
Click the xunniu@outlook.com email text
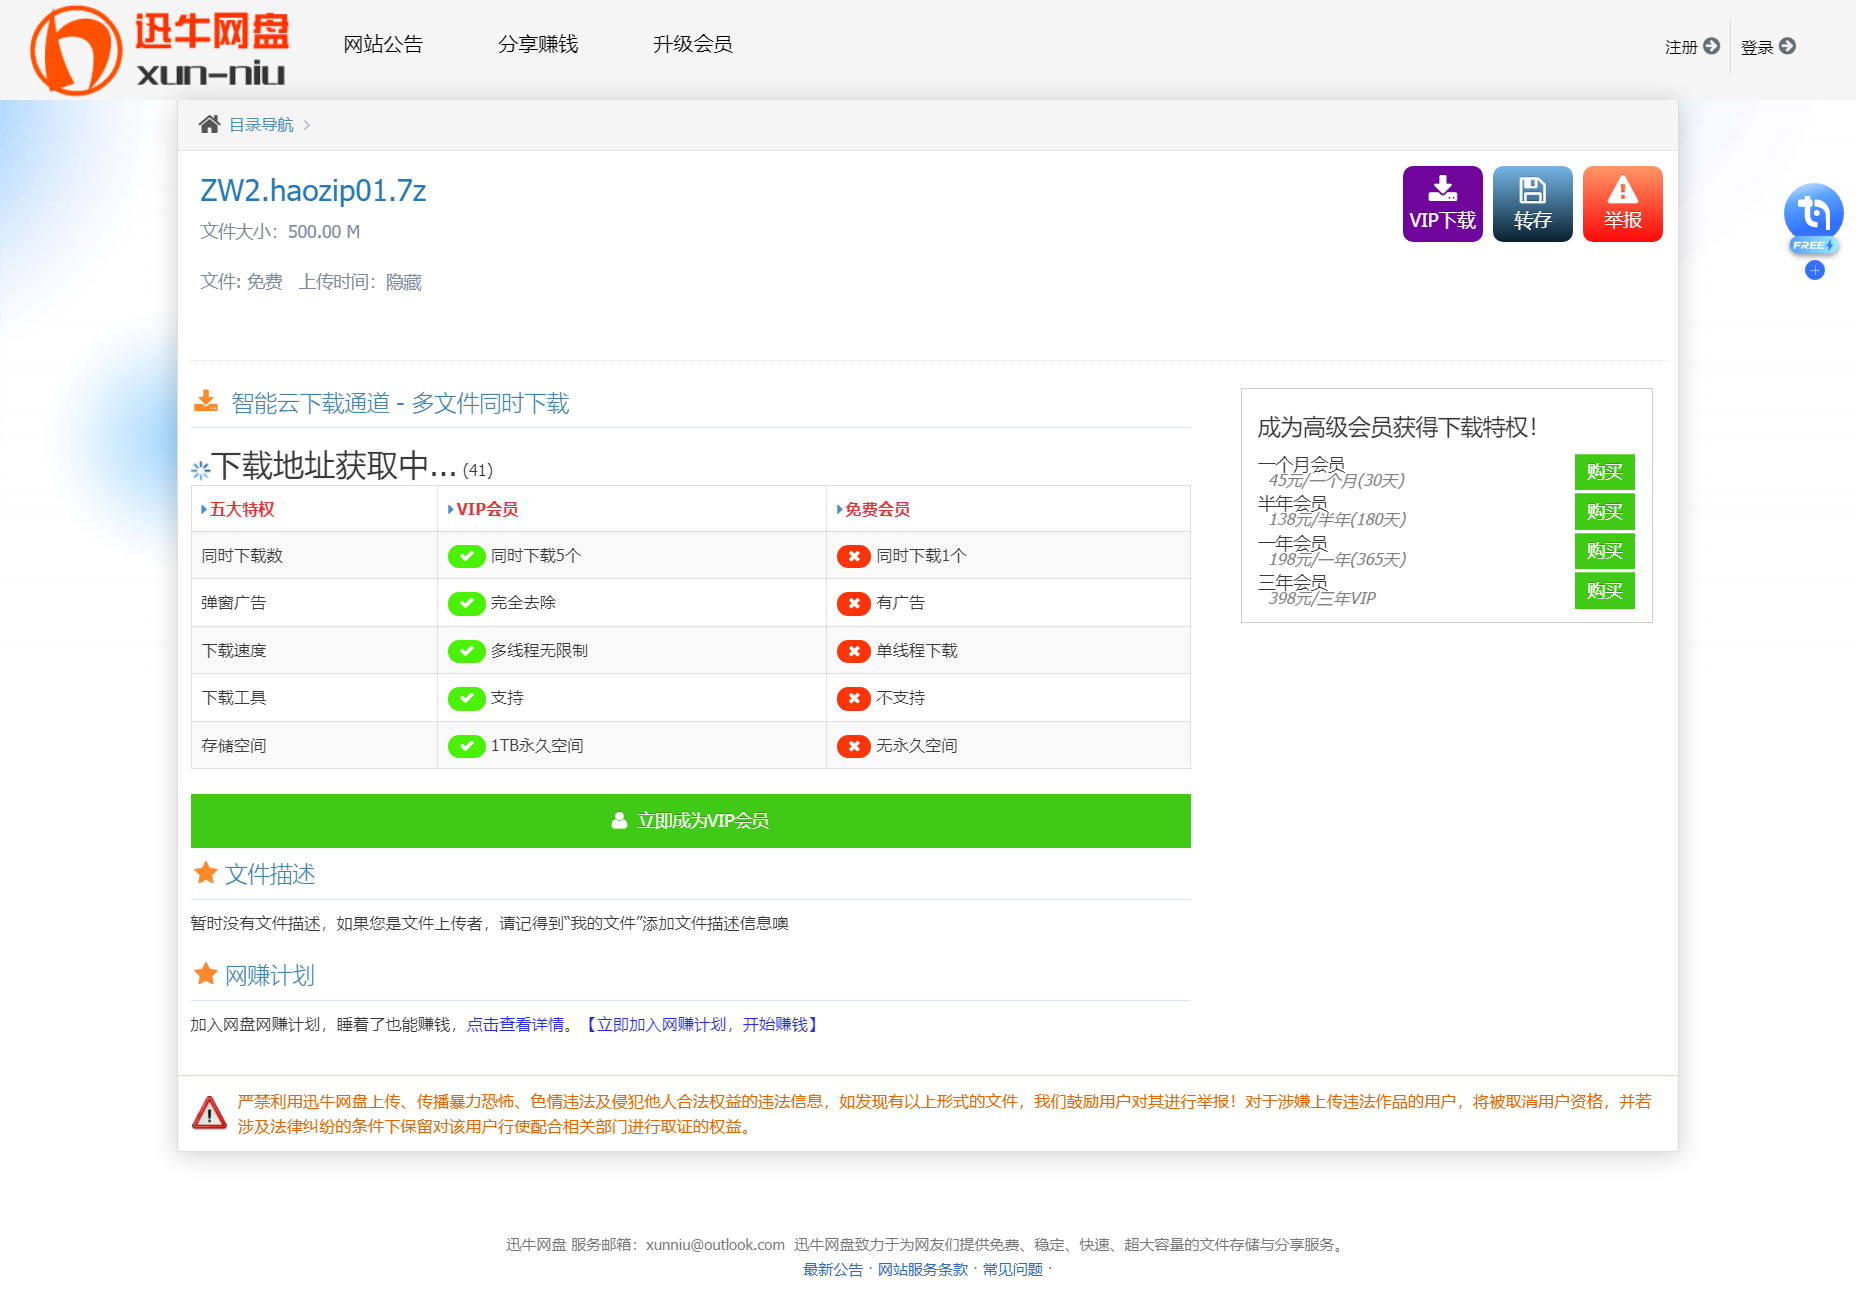pyautogui.click(x=715, y=1245)
